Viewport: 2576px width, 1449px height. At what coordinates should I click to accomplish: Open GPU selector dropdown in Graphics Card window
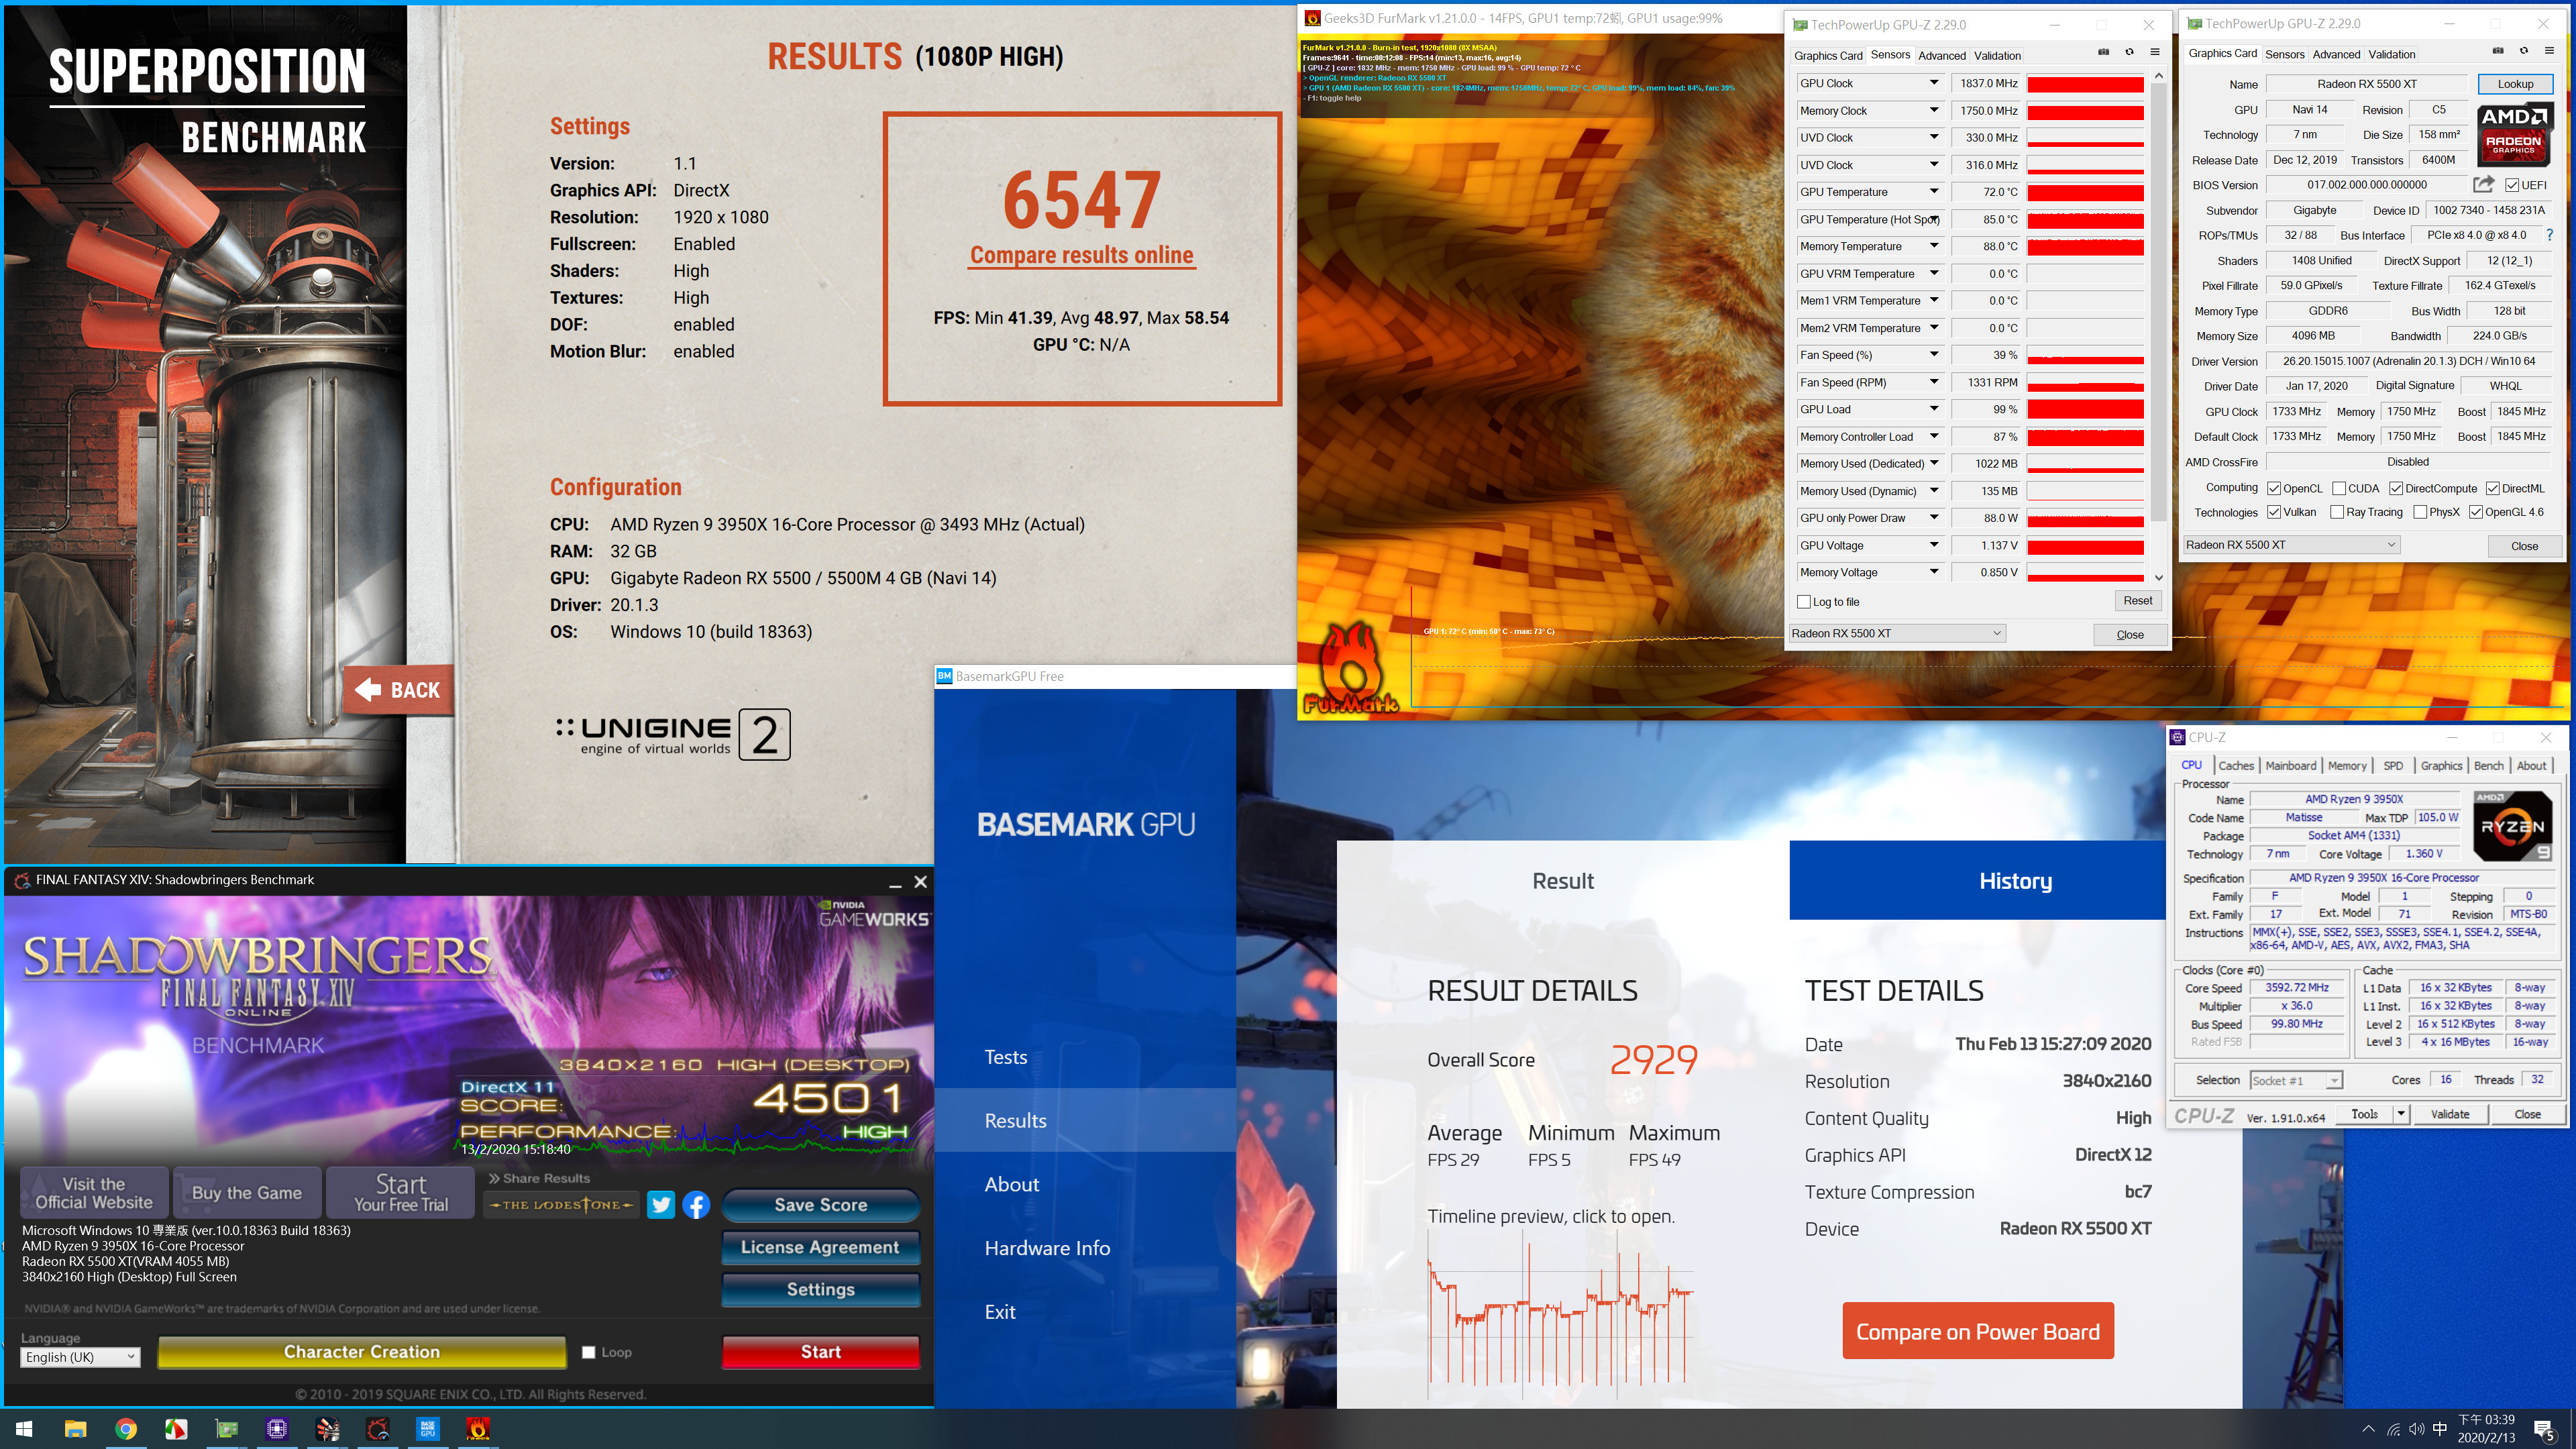[x=2292, y=545]
